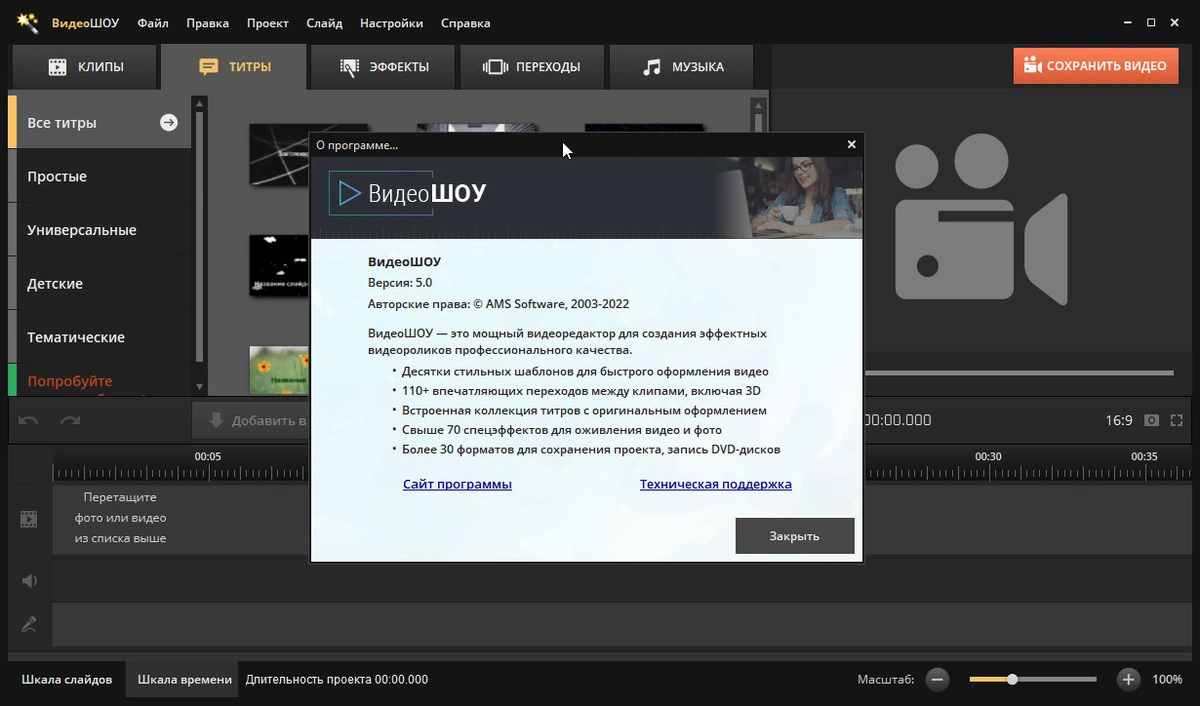Click the undo arrow icon
This screenshot has width=1200, height=706.
tap(29, 421)
